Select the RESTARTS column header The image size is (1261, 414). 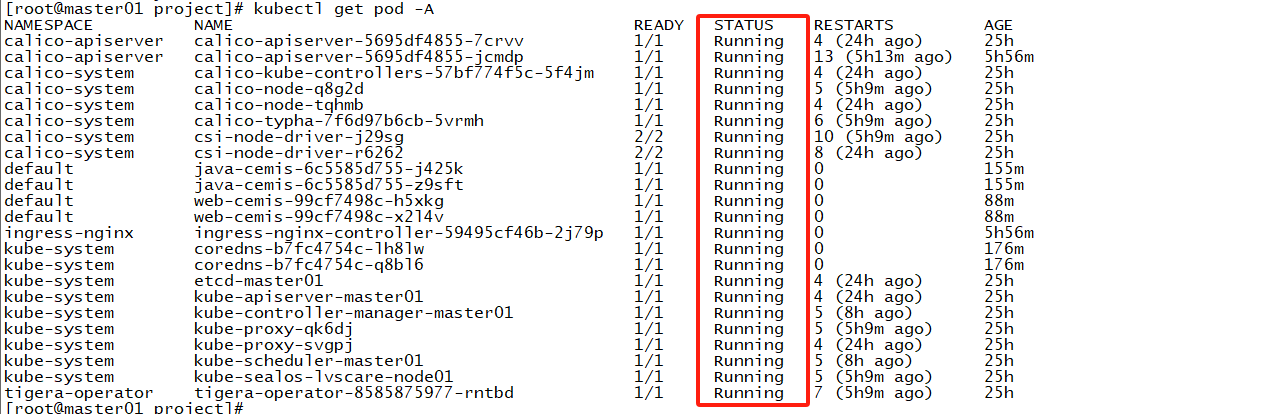point(854,25)
